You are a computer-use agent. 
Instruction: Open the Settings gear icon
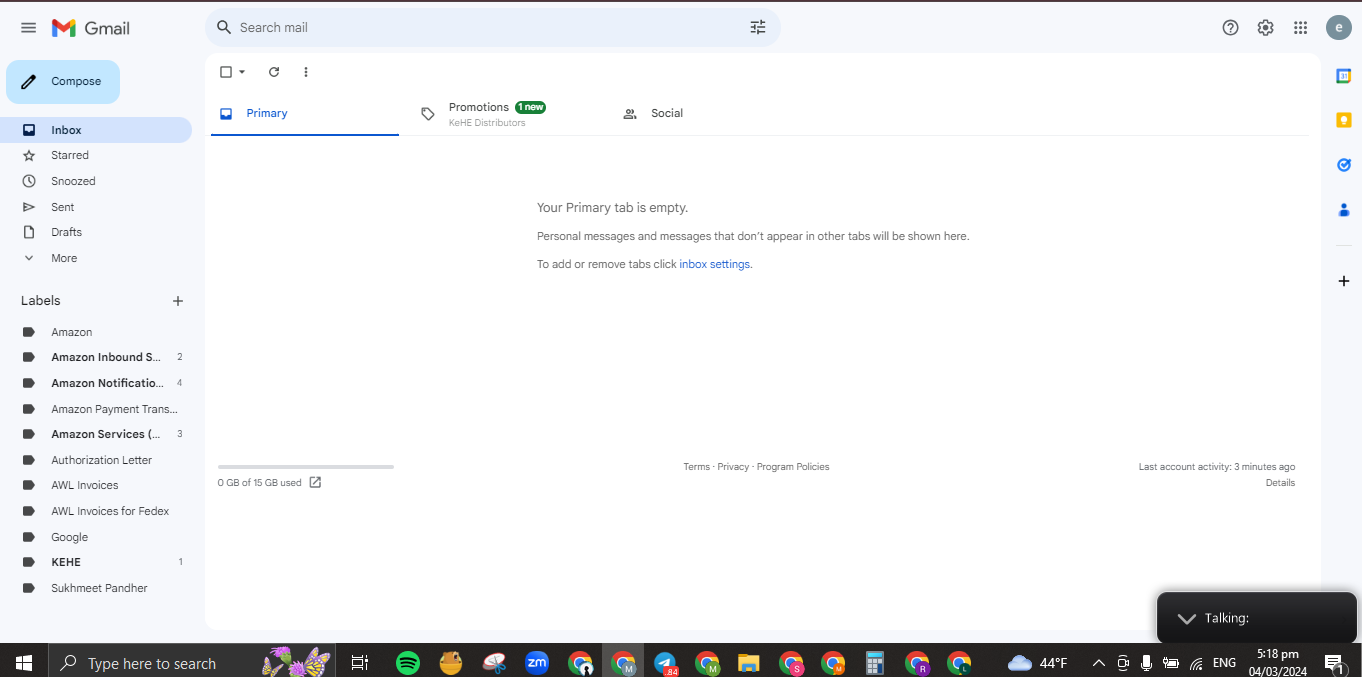[1266, 28]
